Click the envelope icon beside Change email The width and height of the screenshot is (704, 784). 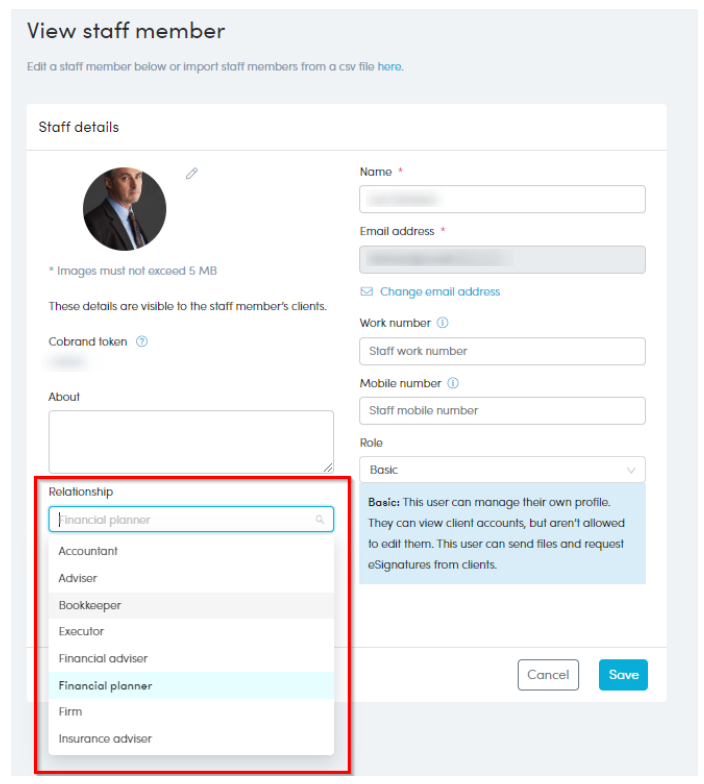coord(367,292)
